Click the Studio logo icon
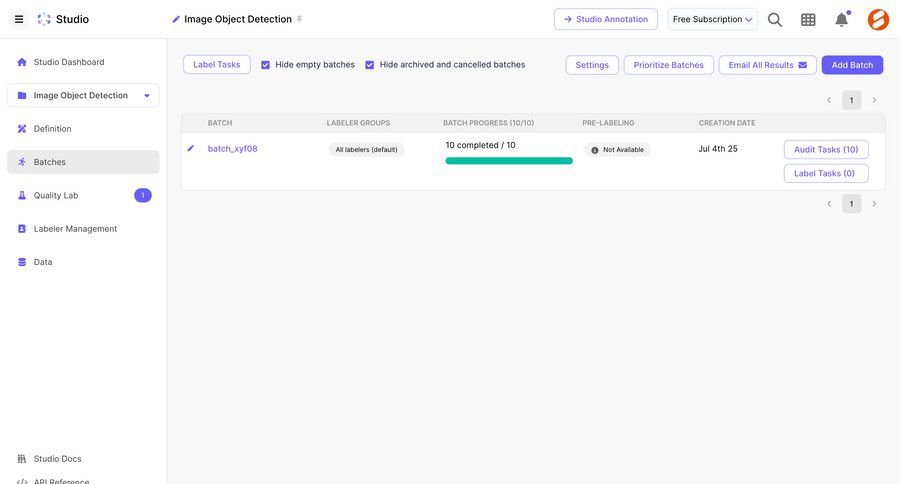This screenshot has width=900, height=484. pos(44,19)
